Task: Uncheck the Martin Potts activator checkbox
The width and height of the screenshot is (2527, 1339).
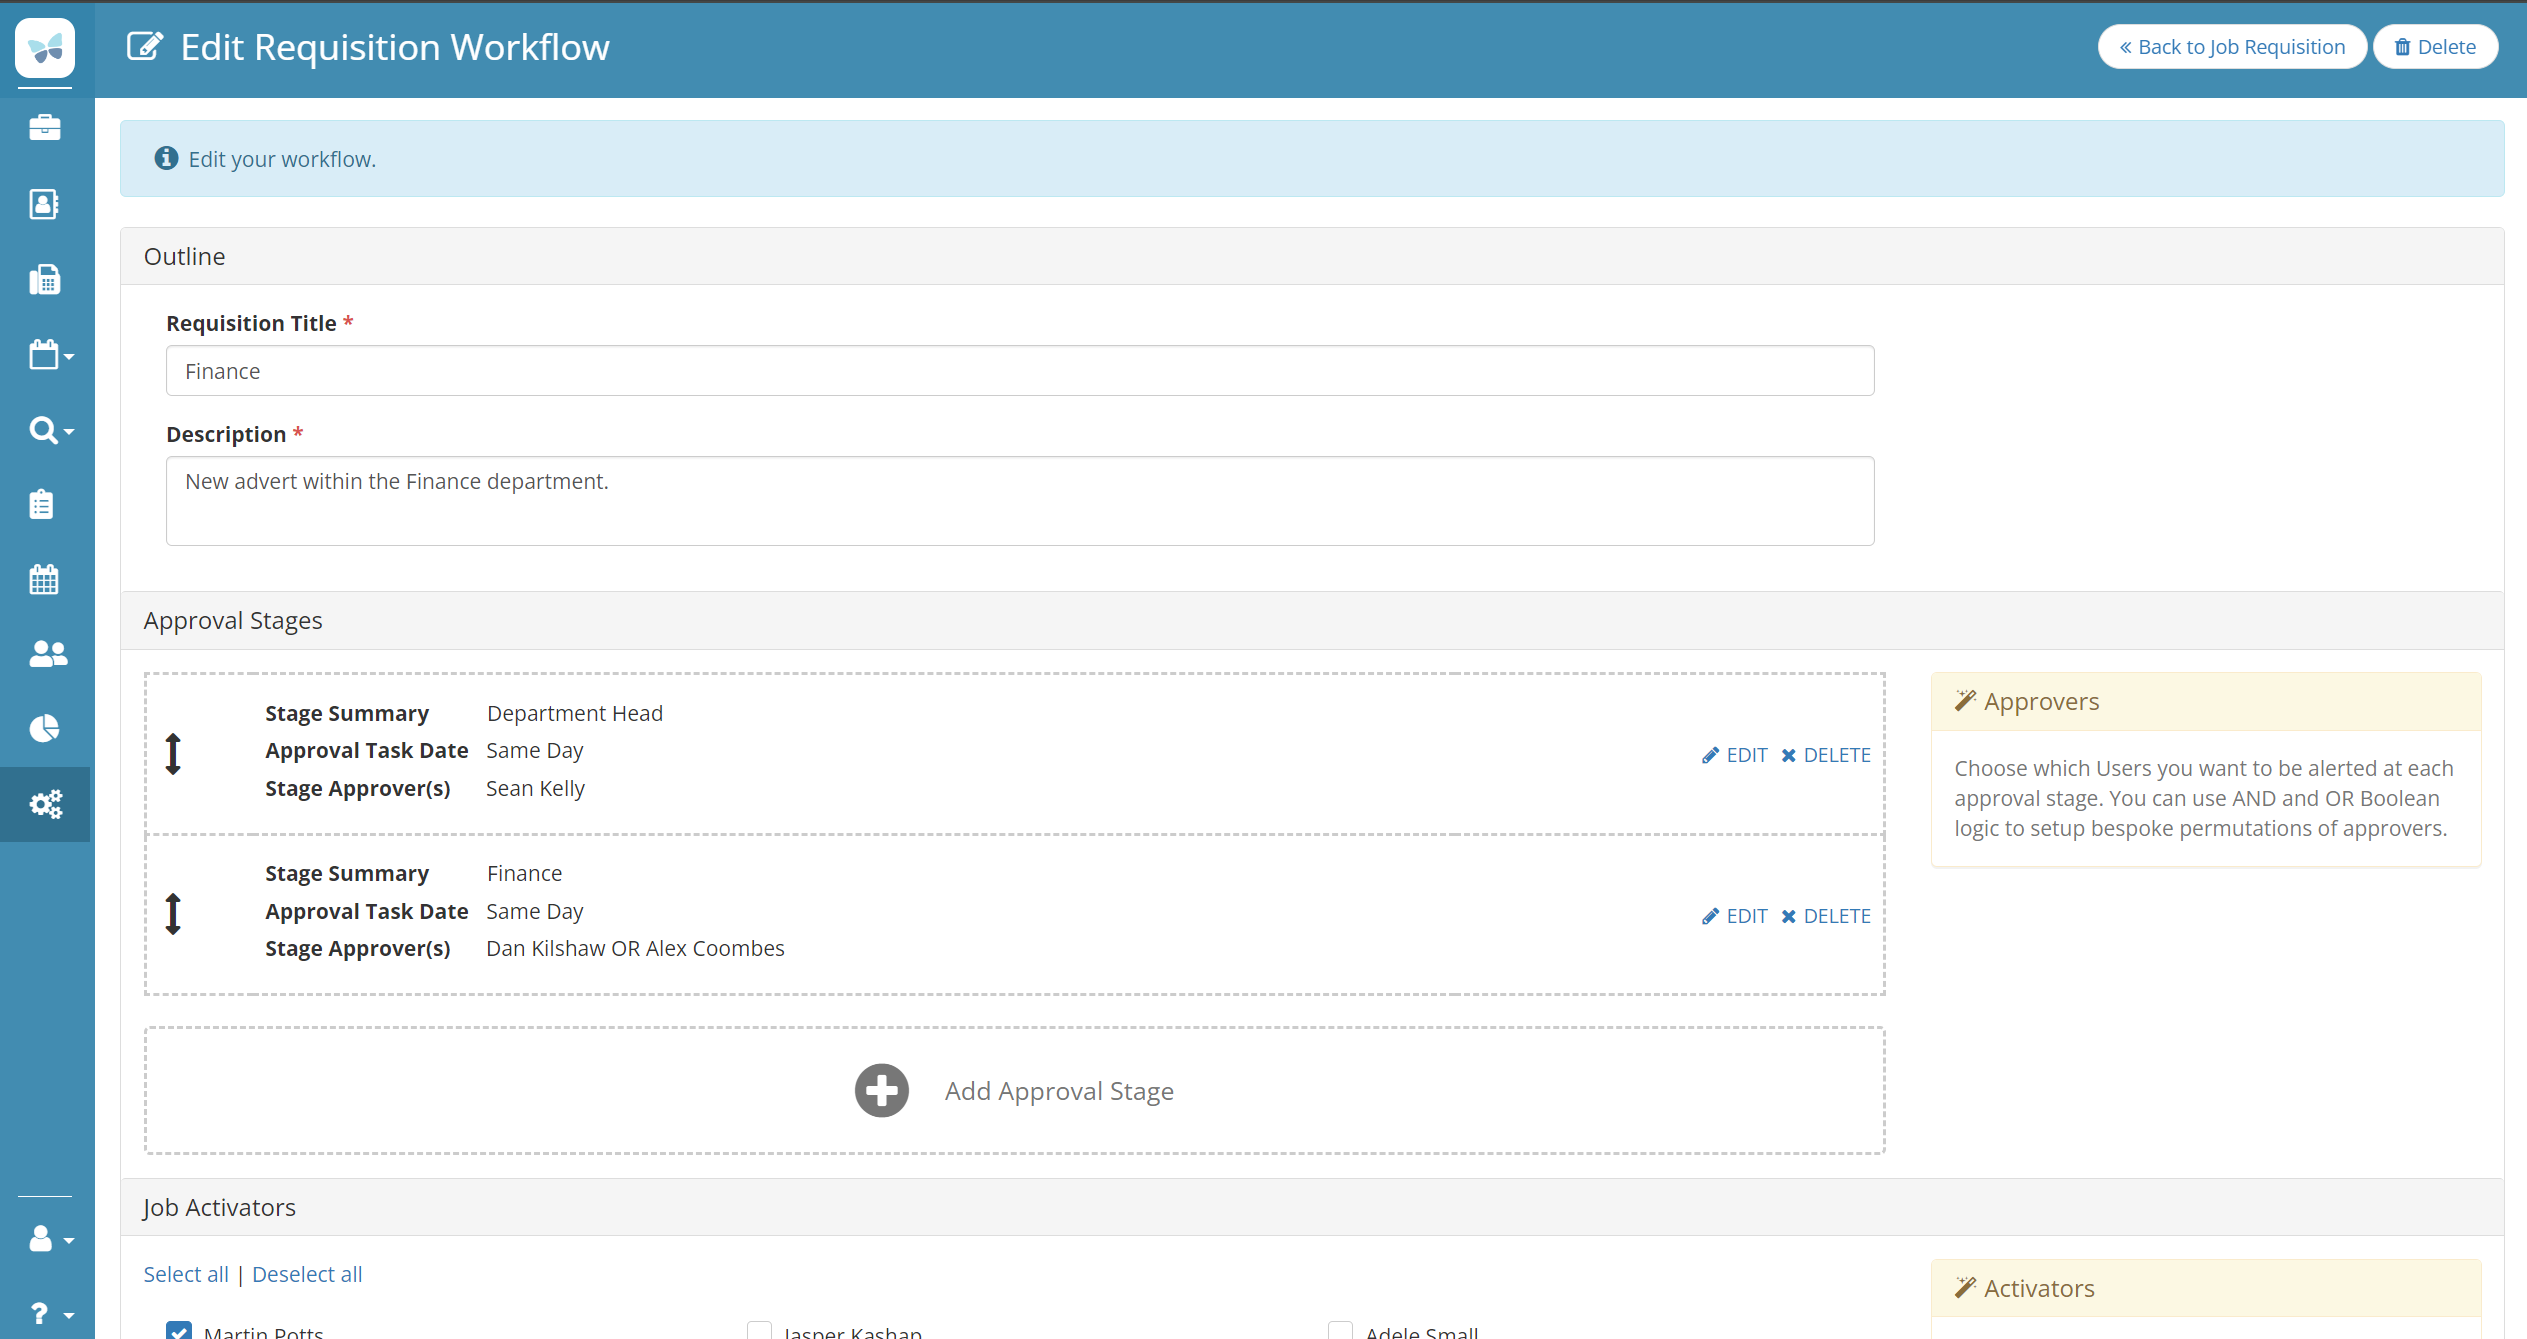Action: [179, 1331]
